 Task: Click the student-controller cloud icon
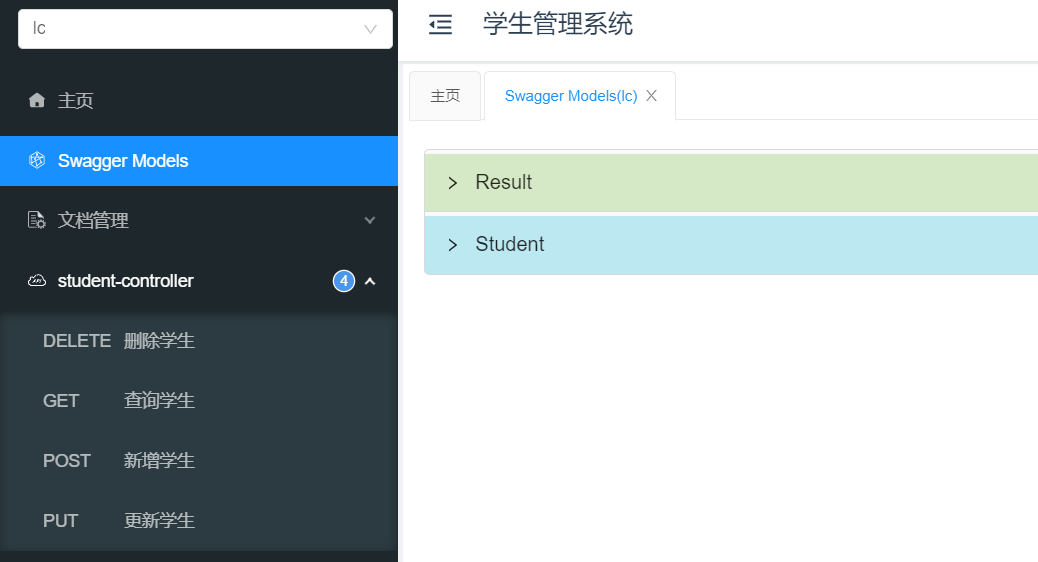click(37, 281)
